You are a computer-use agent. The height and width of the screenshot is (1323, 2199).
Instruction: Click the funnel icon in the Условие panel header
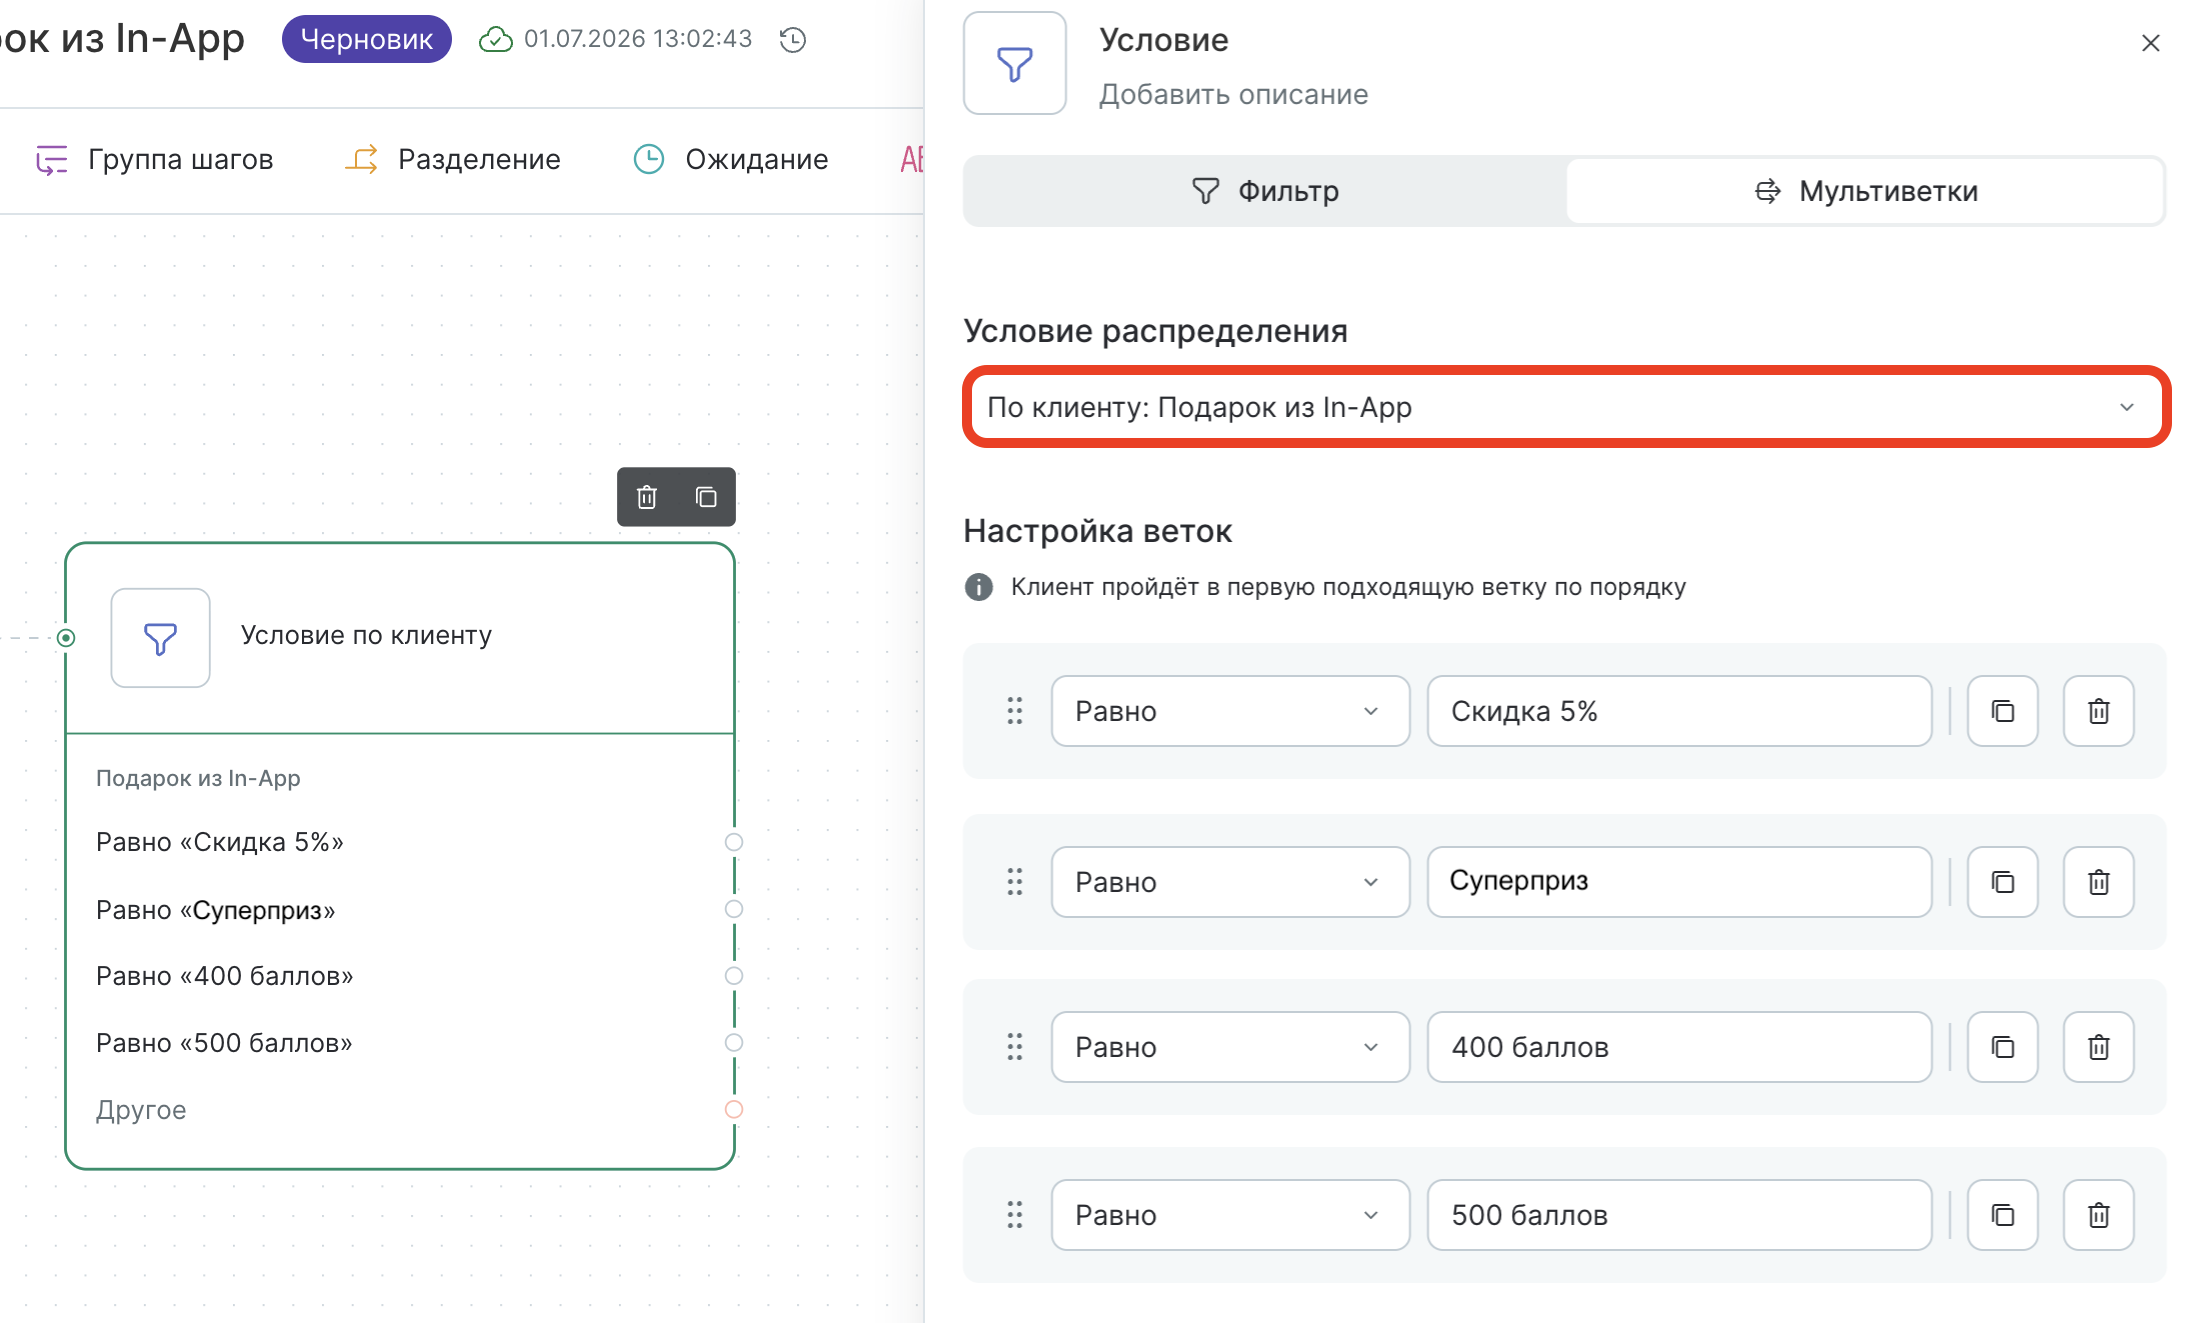[x=1015, y=64]
